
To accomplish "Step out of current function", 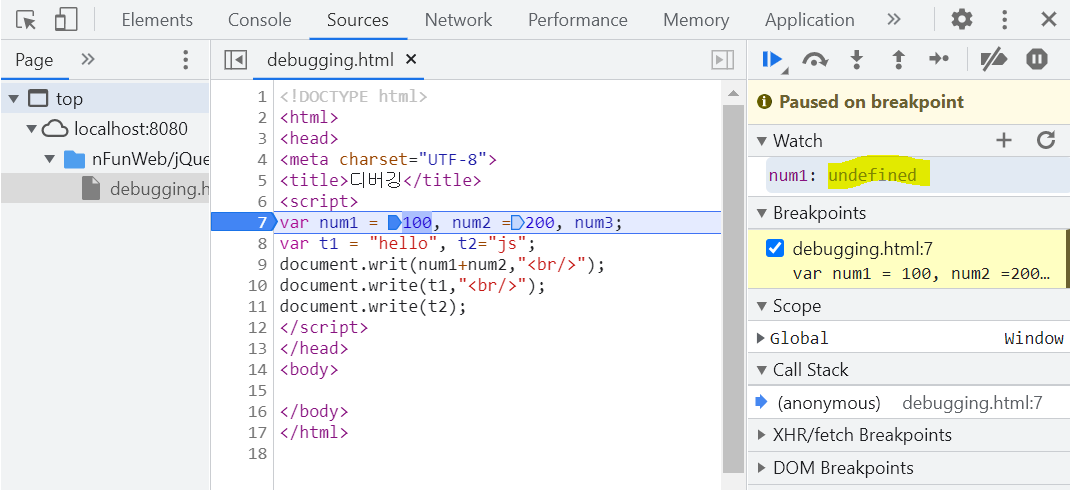I will (898, 60).
